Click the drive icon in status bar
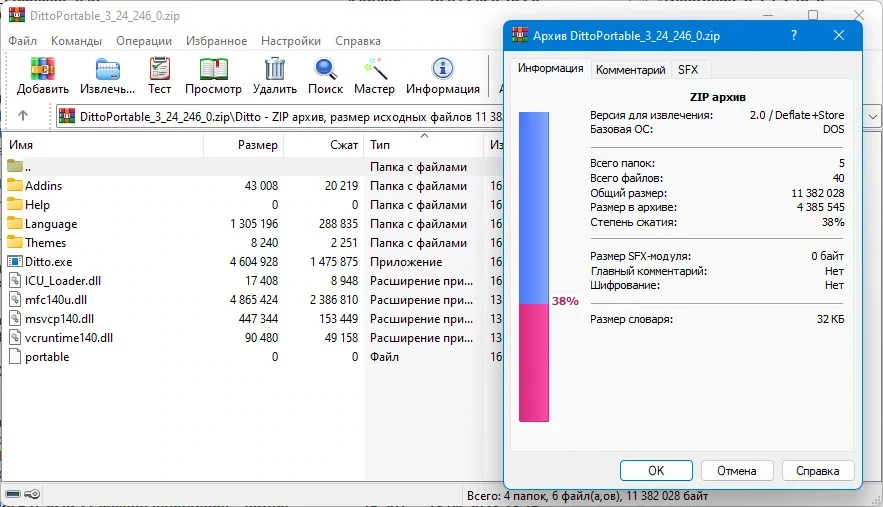 (13, 494)
